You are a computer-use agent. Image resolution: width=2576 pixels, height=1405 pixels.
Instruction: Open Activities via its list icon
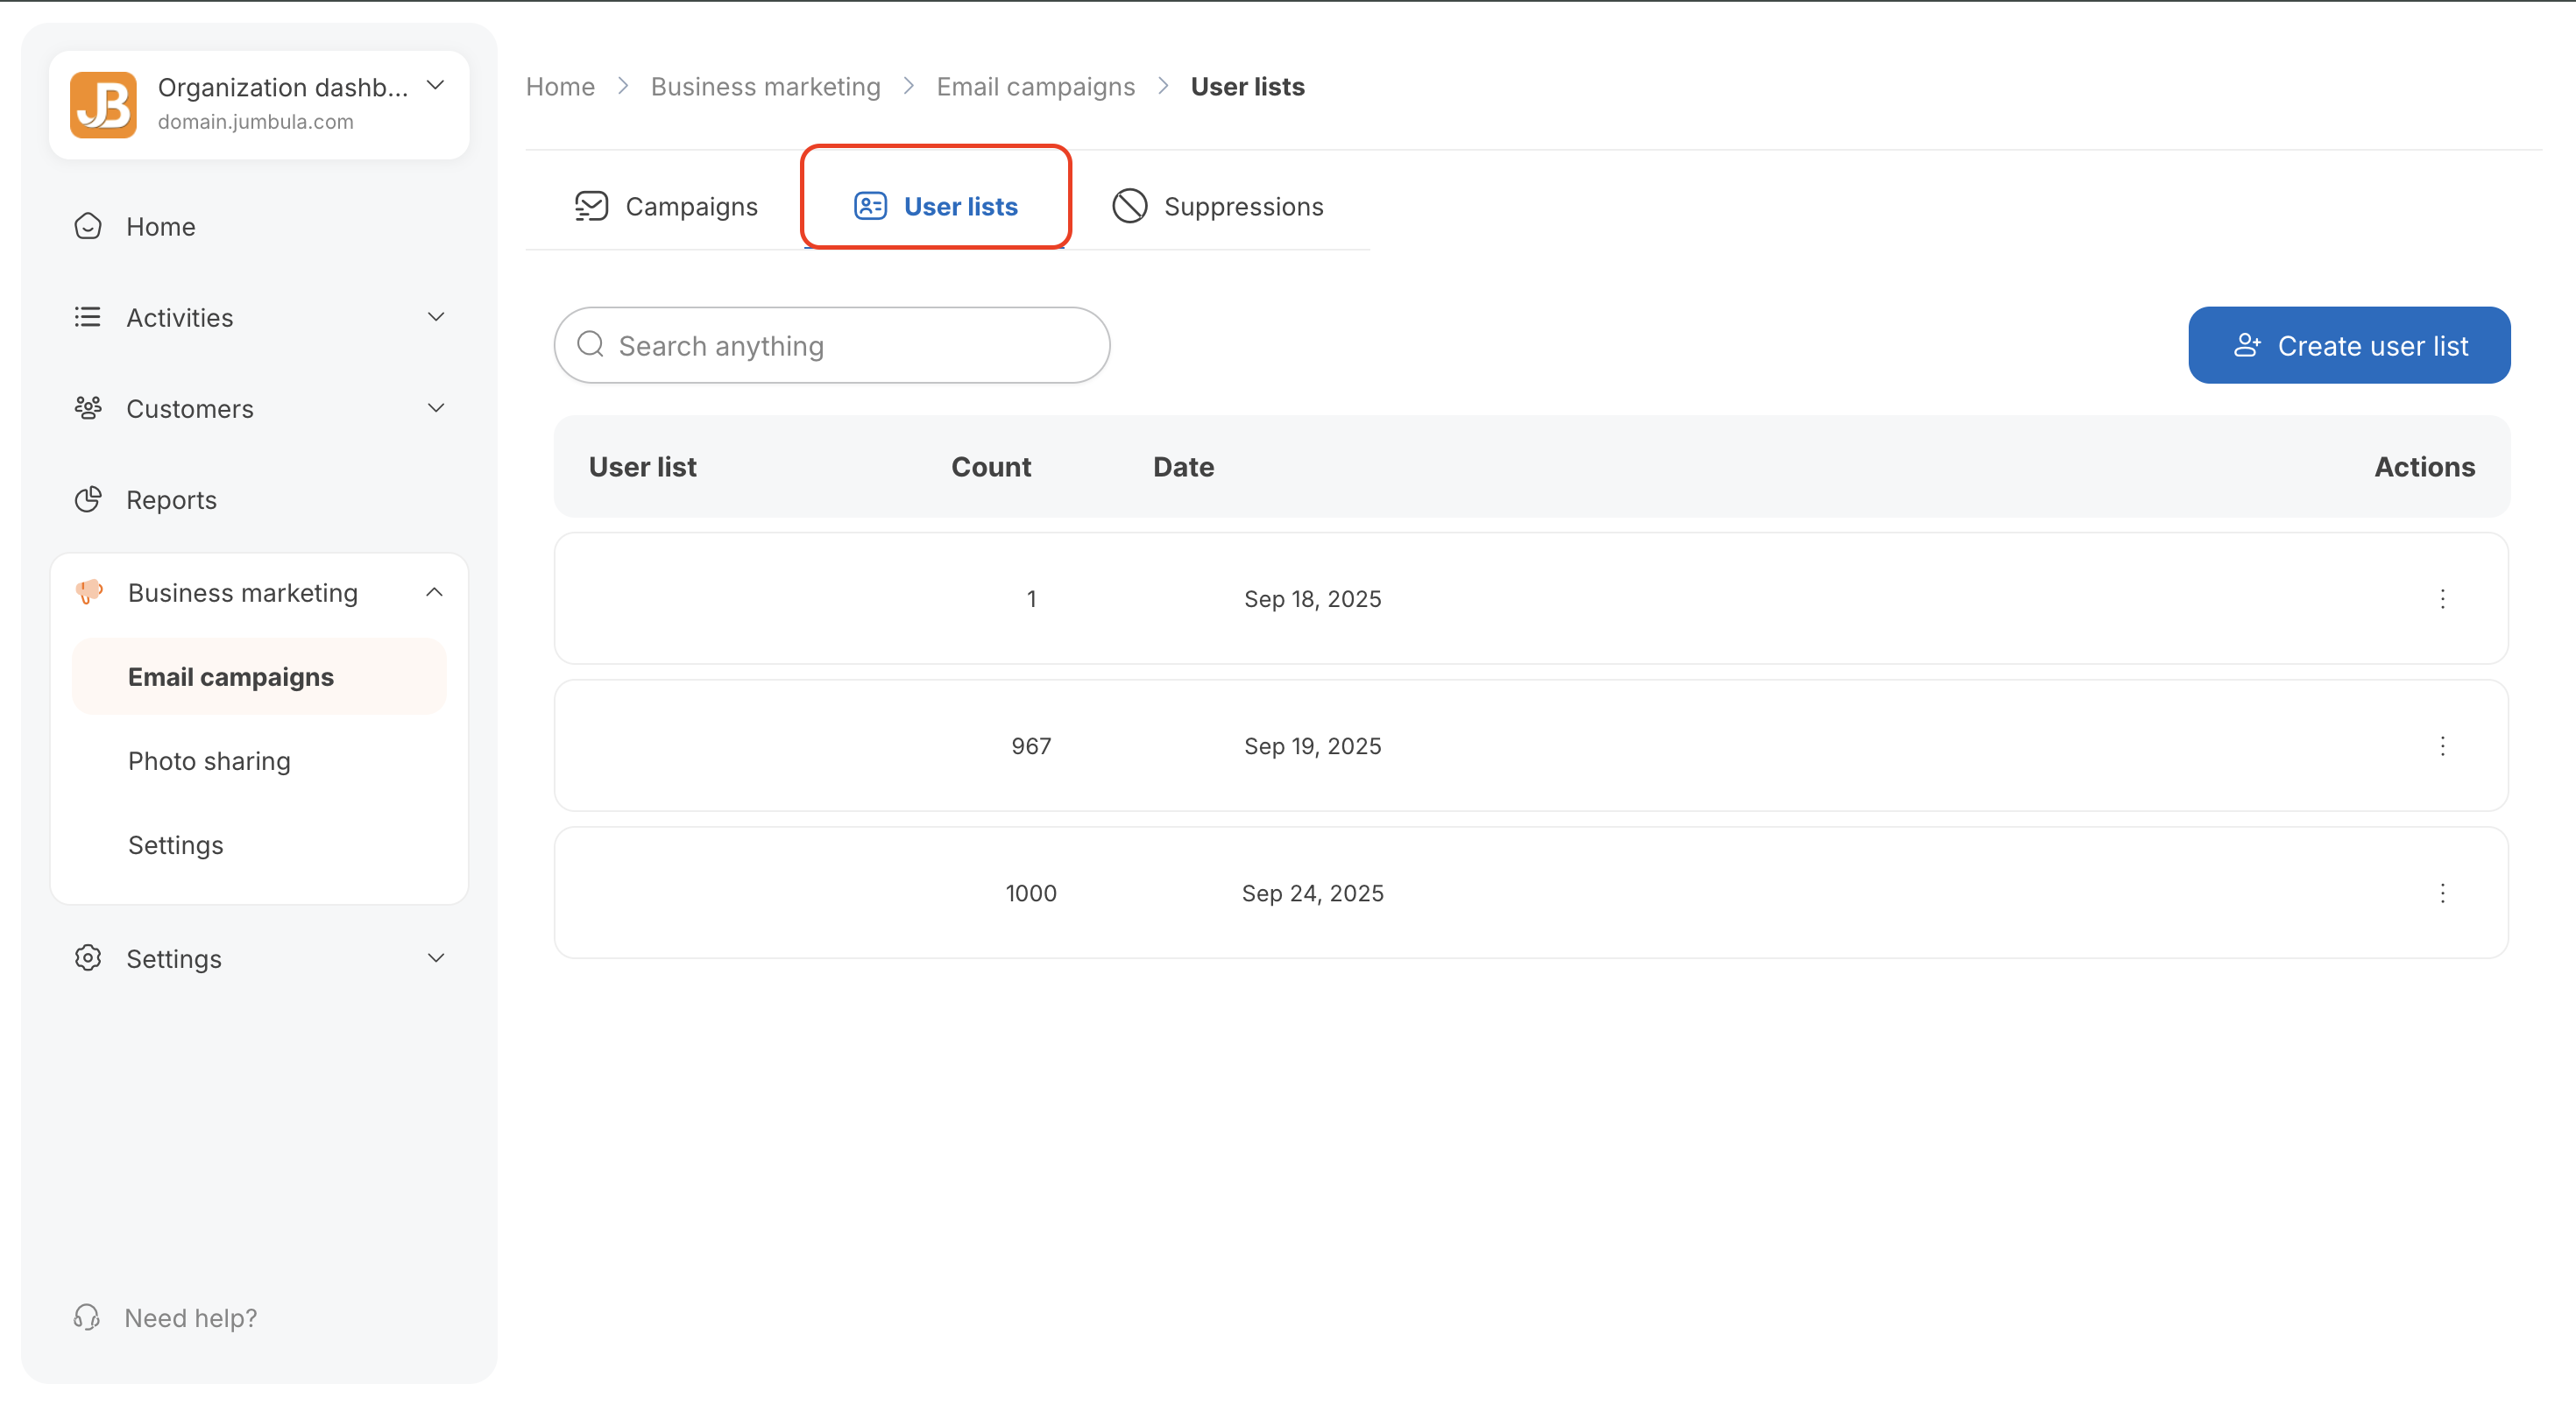coord(88,317)
